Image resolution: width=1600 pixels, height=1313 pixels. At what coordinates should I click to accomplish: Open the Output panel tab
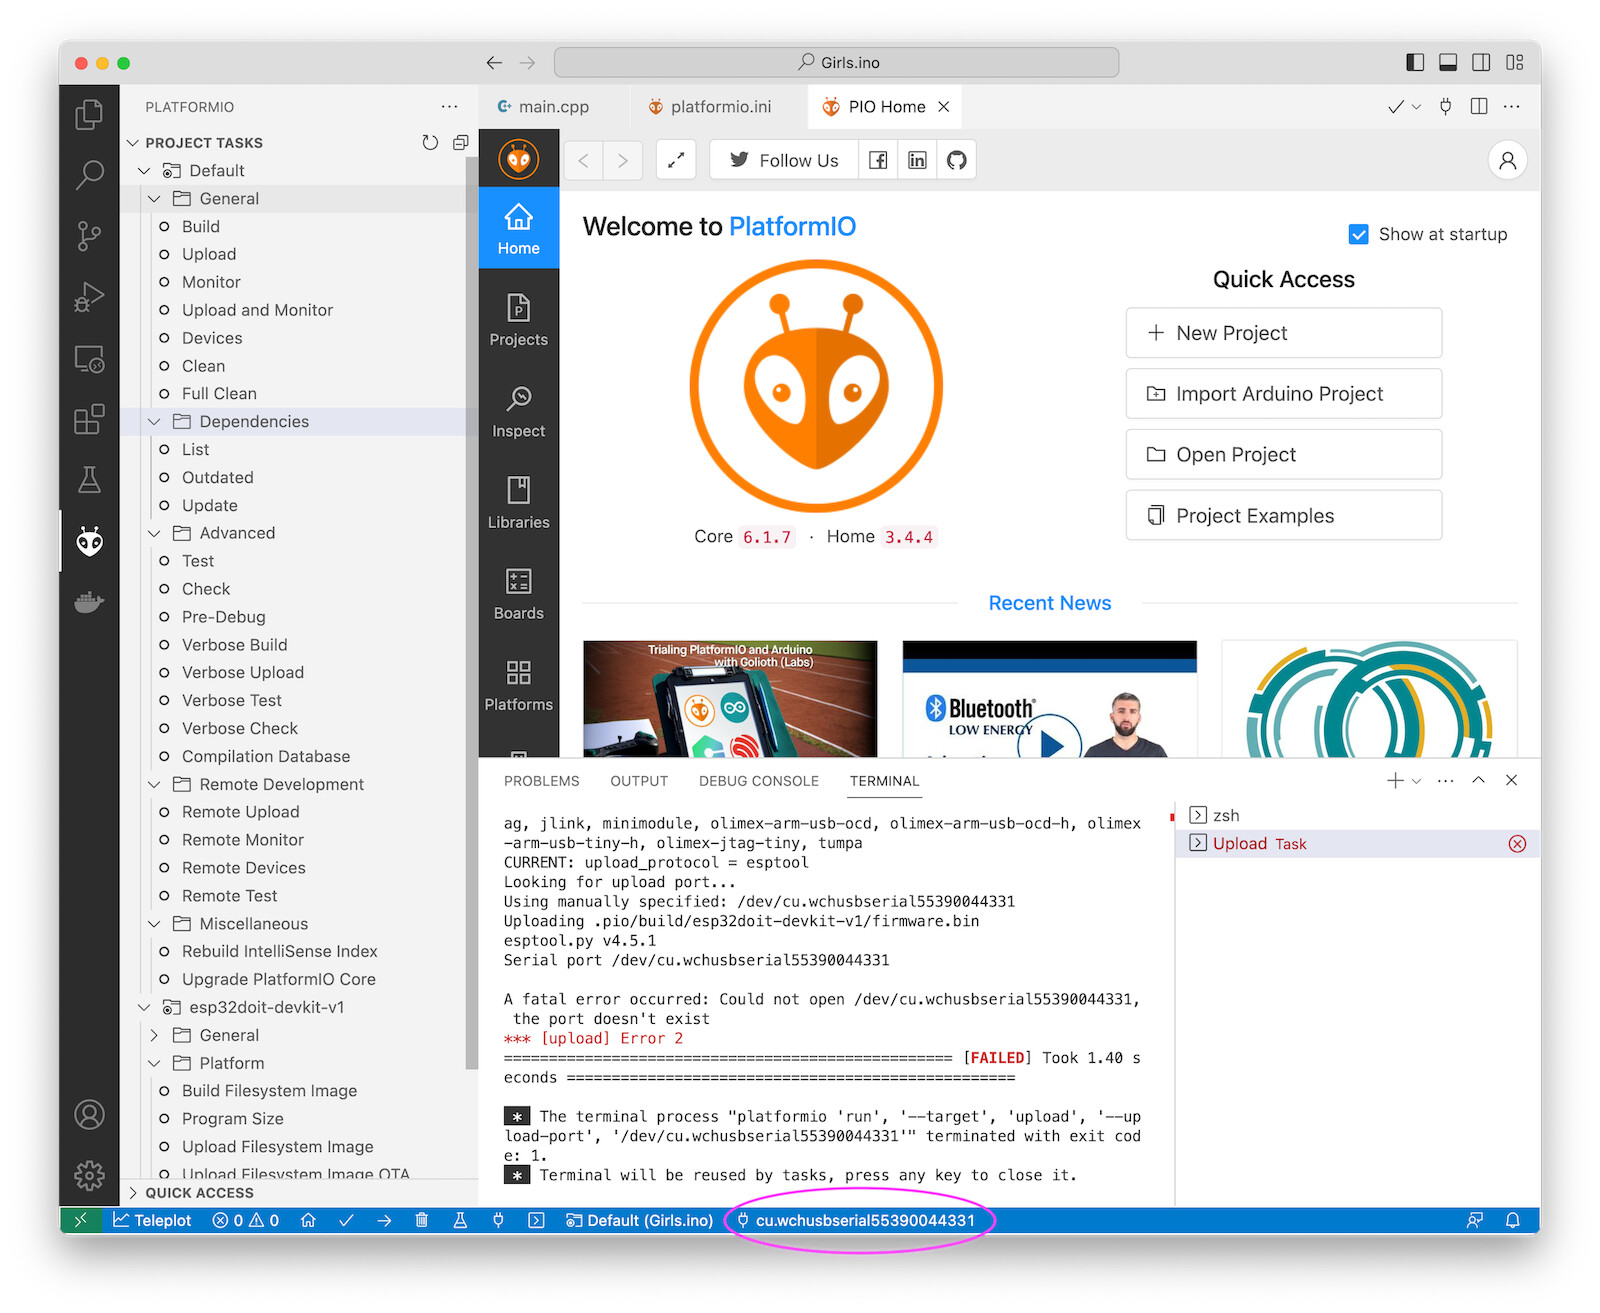pos(639,781)
